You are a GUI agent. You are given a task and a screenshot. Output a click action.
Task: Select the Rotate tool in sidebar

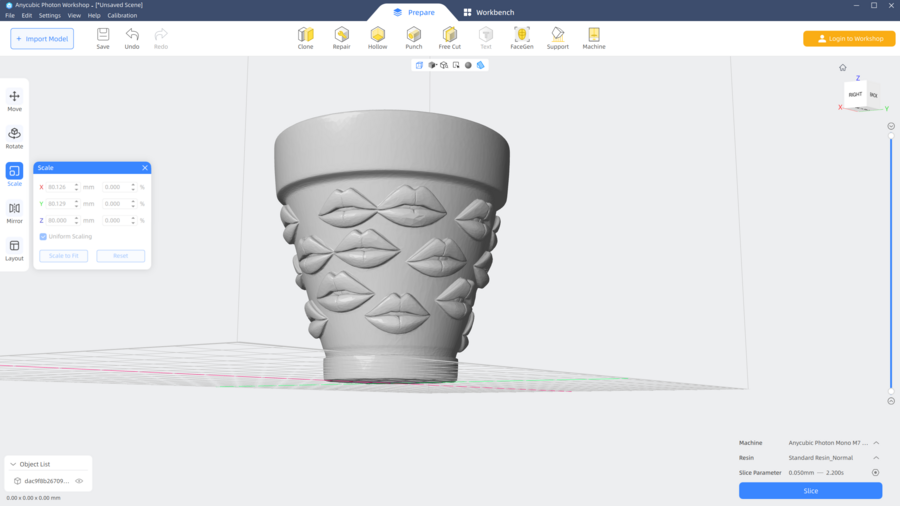point(14,138)
